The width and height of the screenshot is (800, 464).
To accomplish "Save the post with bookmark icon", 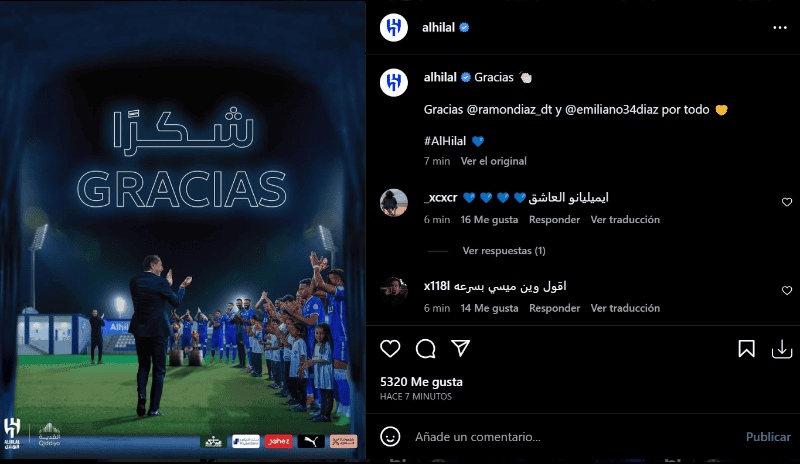I will click(x=746, y=349).
